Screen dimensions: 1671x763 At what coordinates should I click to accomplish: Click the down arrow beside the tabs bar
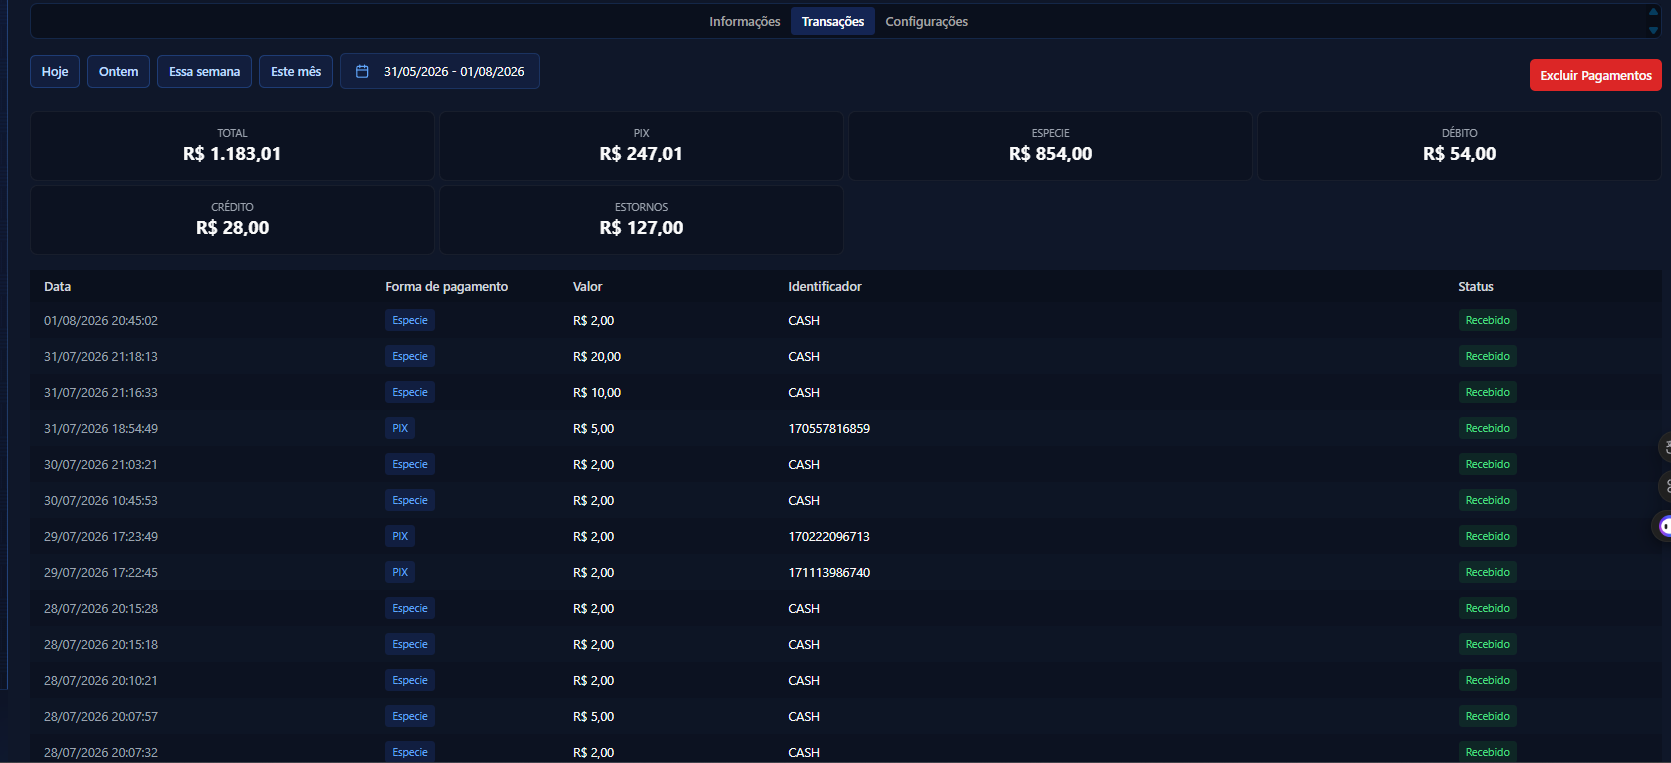[1653, 30]
